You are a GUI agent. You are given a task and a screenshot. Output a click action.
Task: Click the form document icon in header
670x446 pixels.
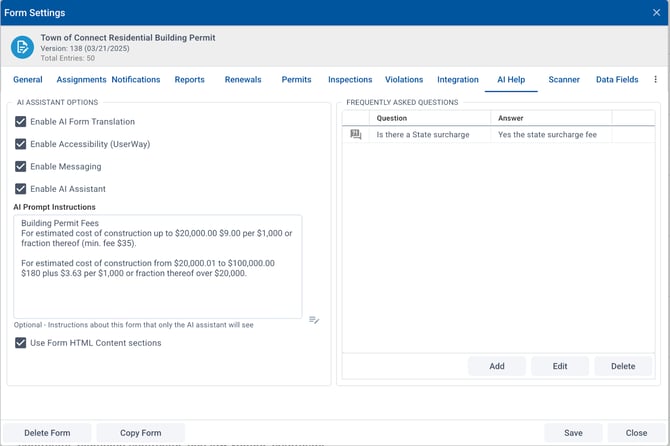point(22,47)
